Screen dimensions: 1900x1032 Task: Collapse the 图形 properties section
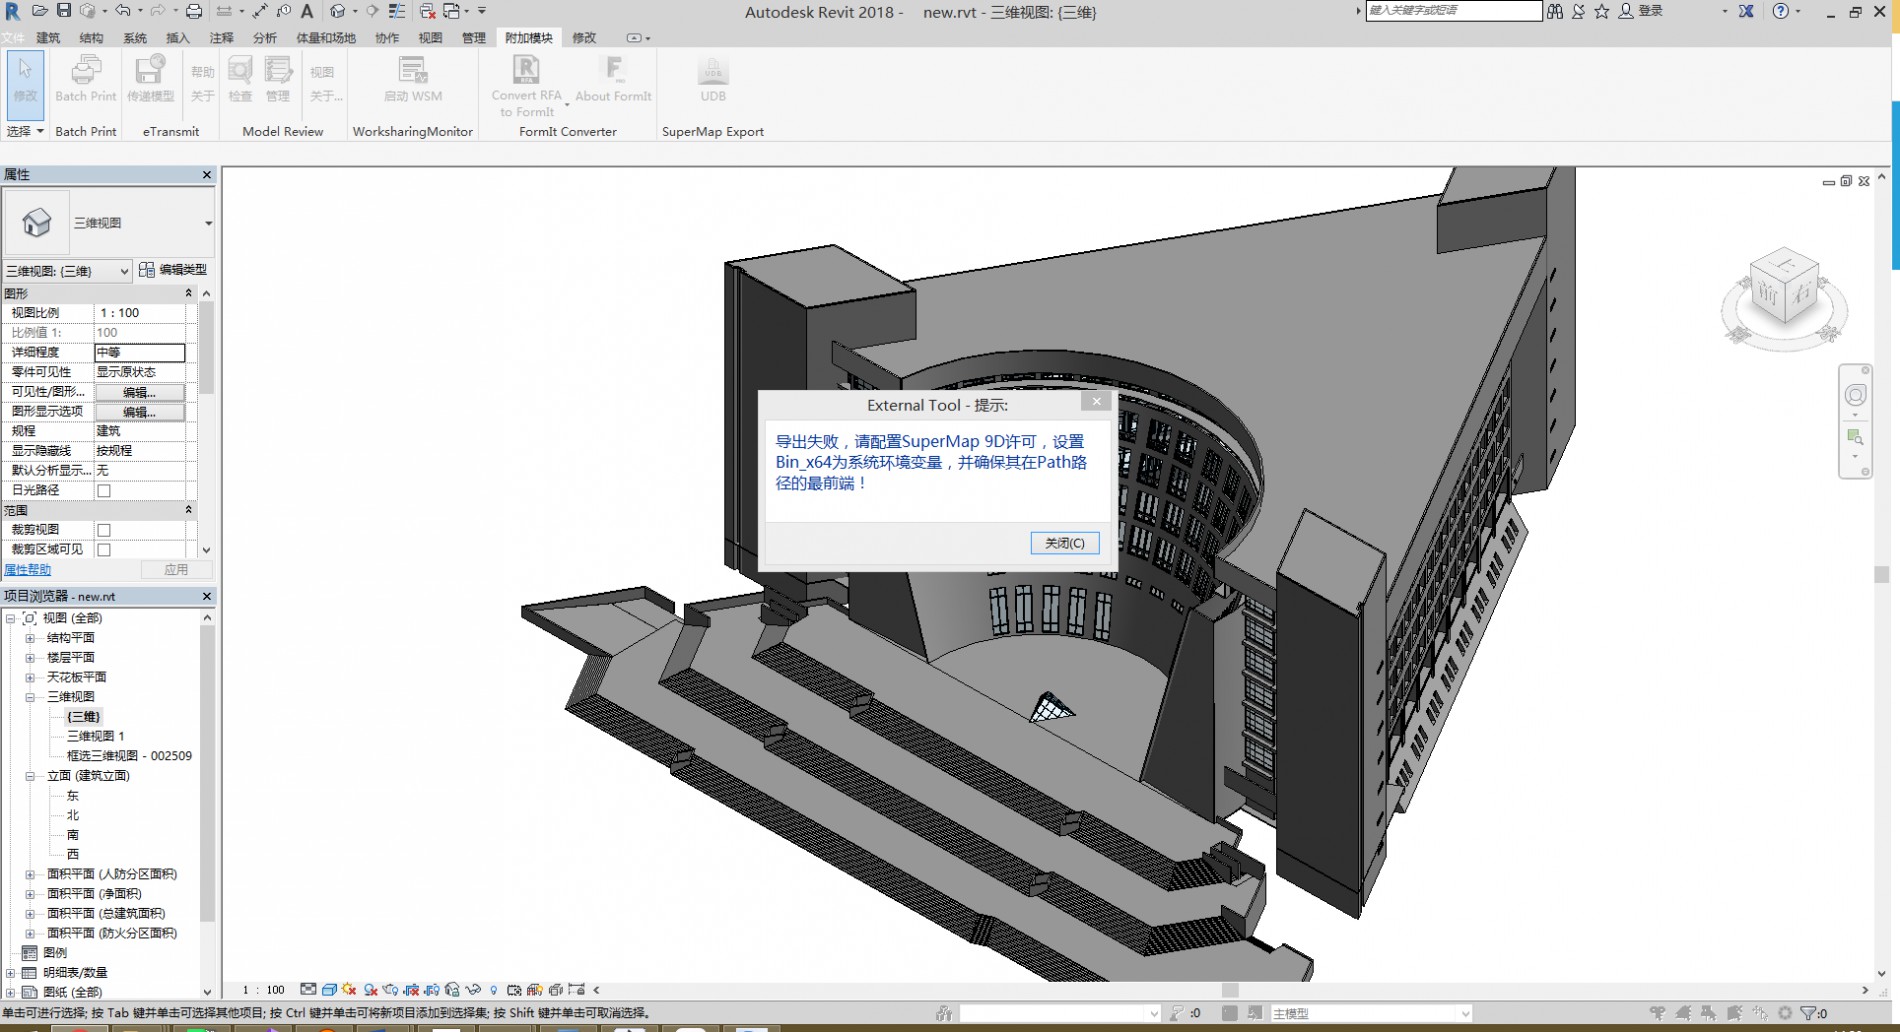click(x=188, y=293)
